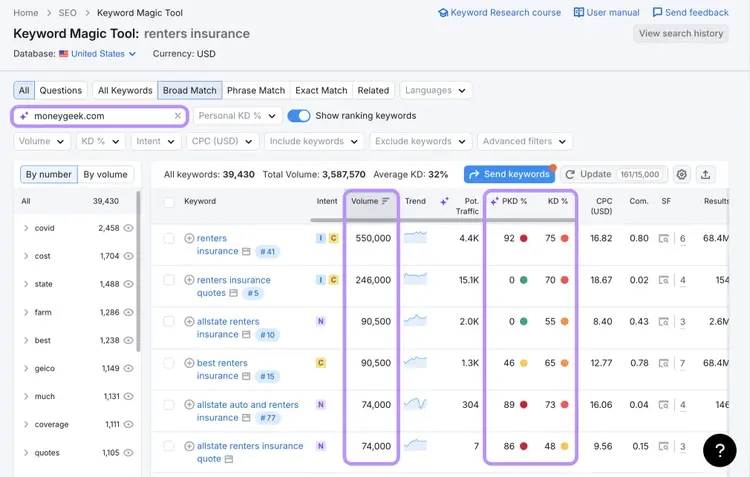
Task: Change the United States database dropdown
Action: pyautogui.click(x=98, y=54)
